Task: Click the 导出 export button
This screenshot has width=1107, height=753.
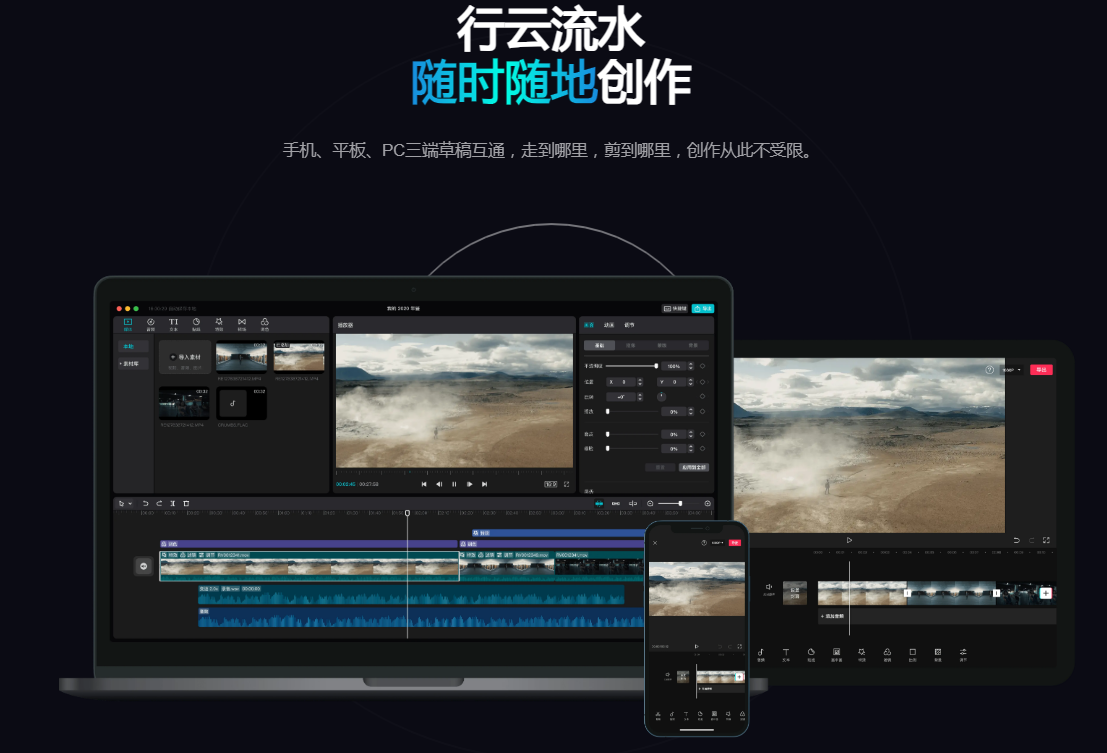Action: click(x=703, y=308)
